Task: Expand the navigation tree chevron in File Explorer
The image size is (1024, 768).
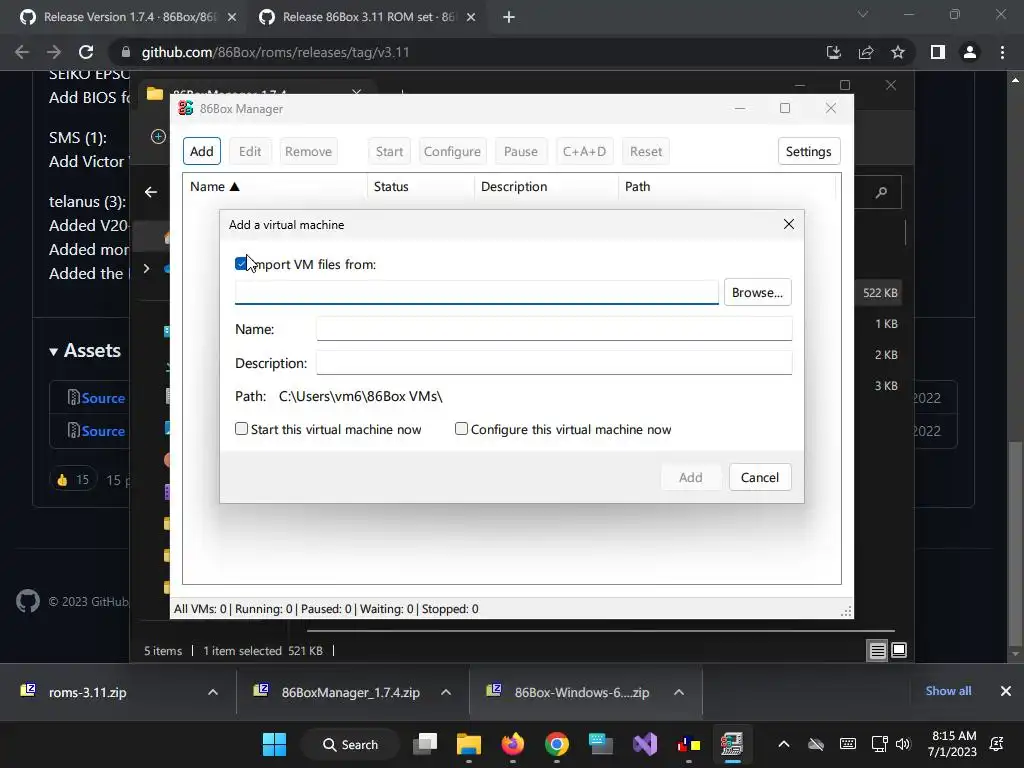Action: (x=146, y=268)
